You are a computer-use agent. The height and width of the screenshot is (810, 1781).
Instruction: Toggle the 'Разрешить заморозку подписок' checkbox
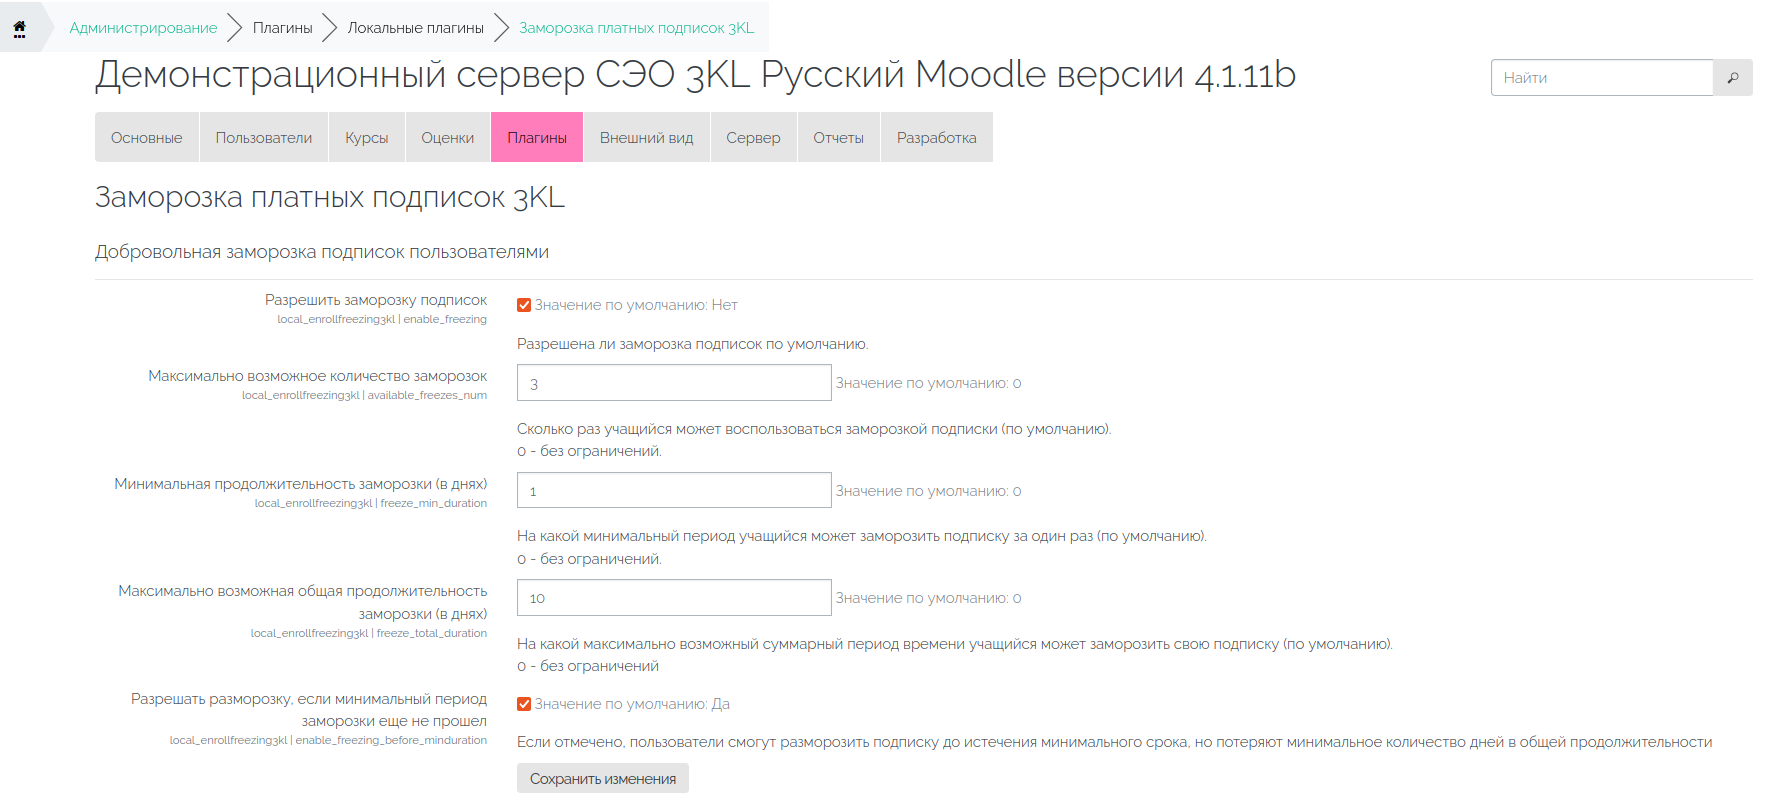click(x=524, y=305)
